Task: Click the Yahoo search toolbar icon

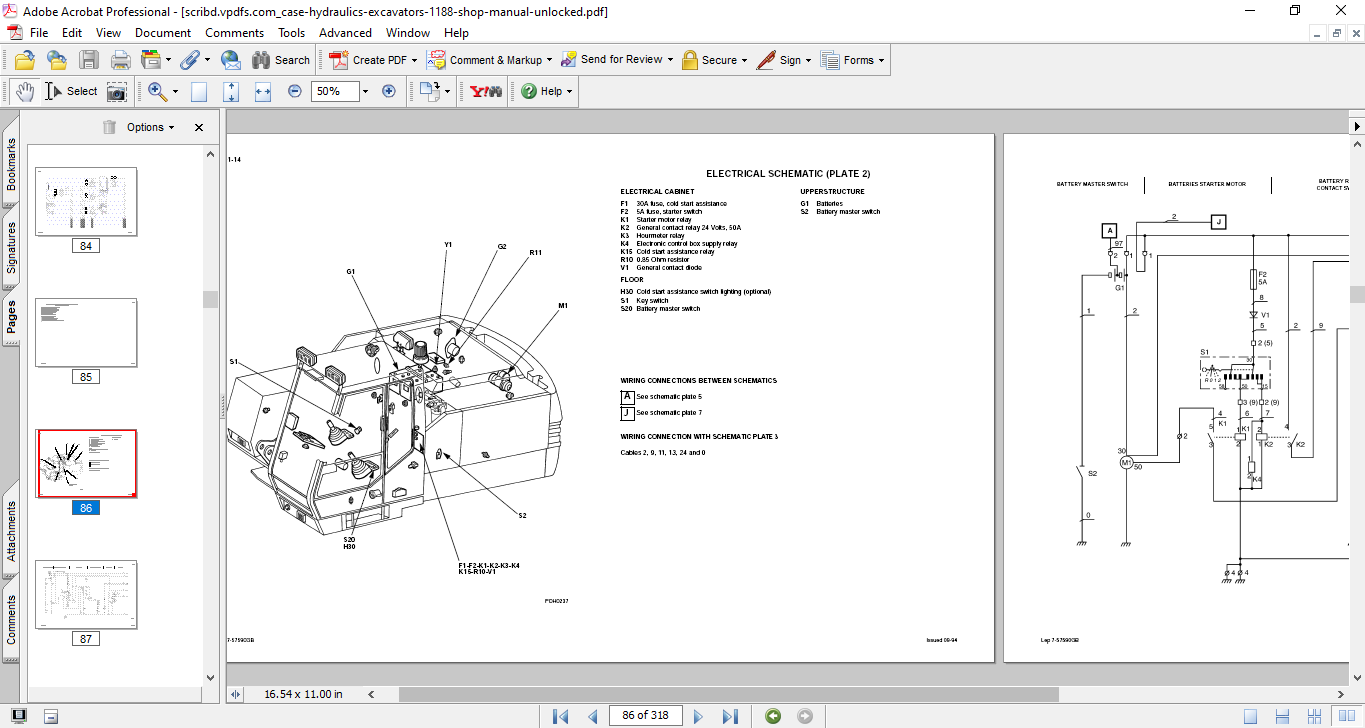Action: 486,91
